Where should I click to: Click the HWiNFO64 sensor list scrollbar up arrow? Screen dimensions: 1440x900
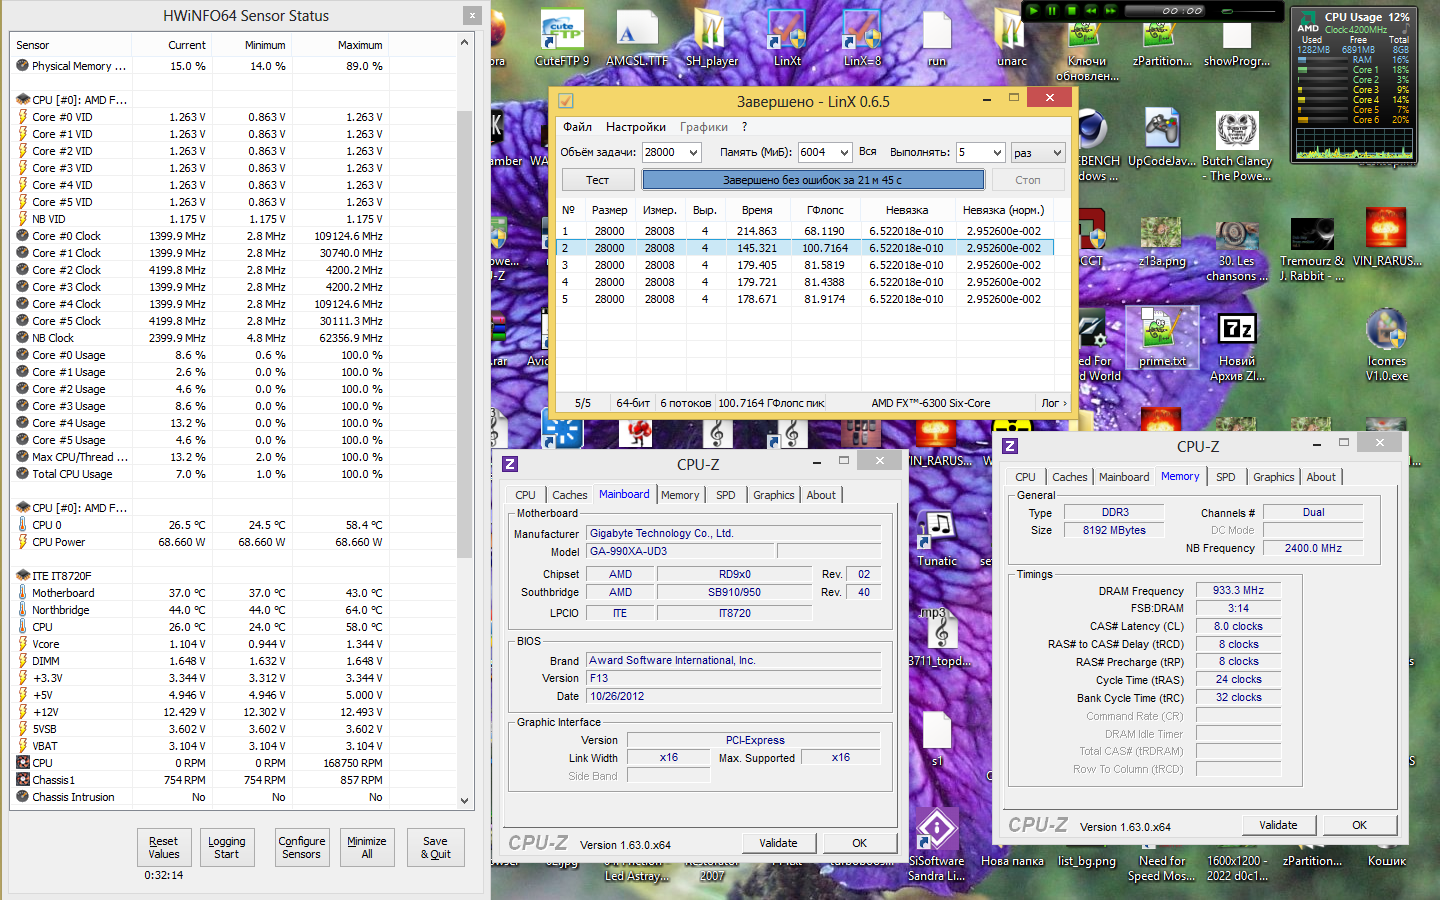[x=464, y=43]
